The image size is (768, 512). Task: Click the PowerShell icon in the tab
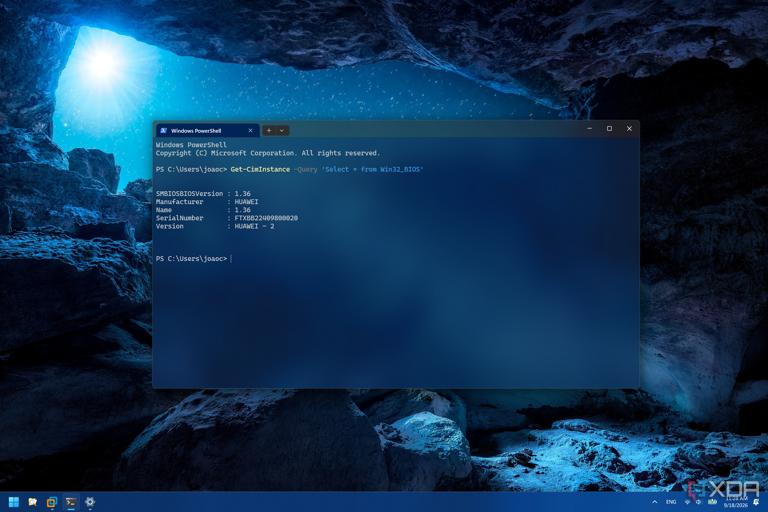(x=164, y=131)
